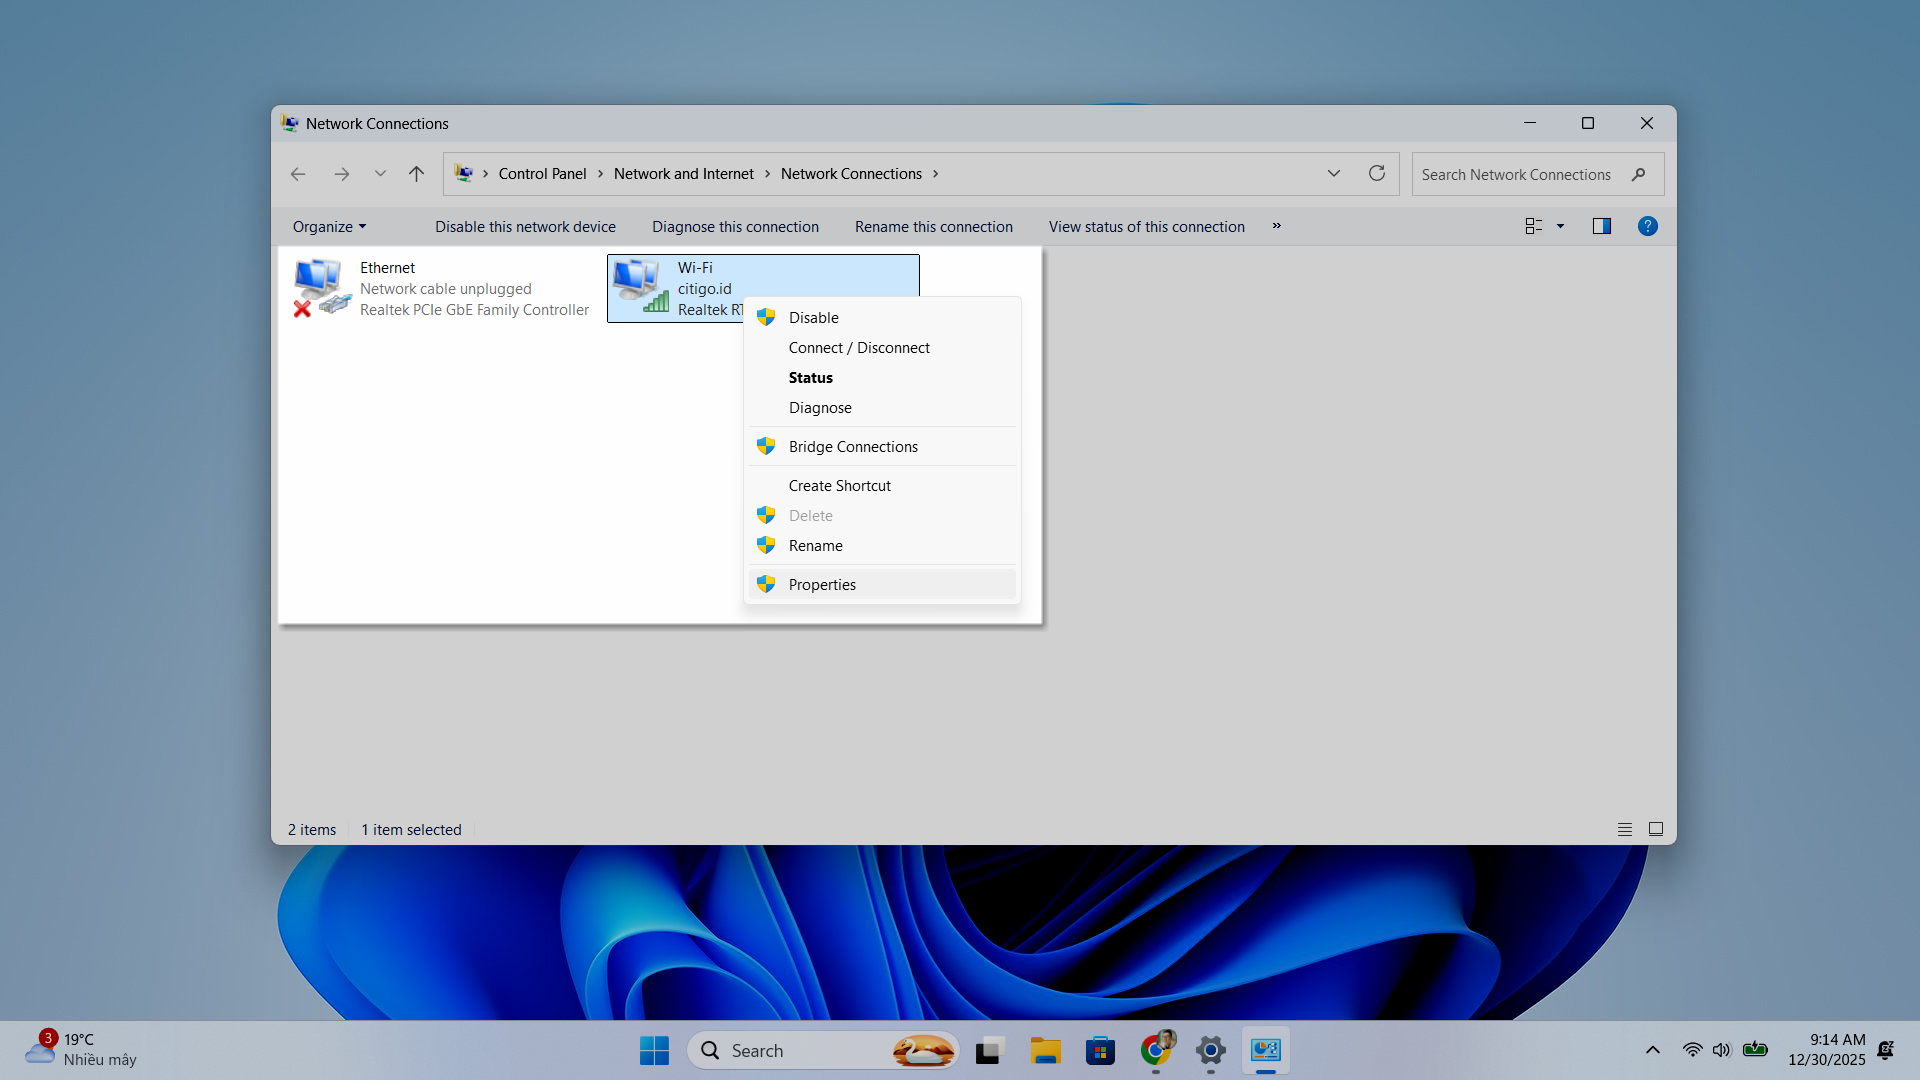Click the Change your view icon

pyautogui.click(x=1533, y=226)
